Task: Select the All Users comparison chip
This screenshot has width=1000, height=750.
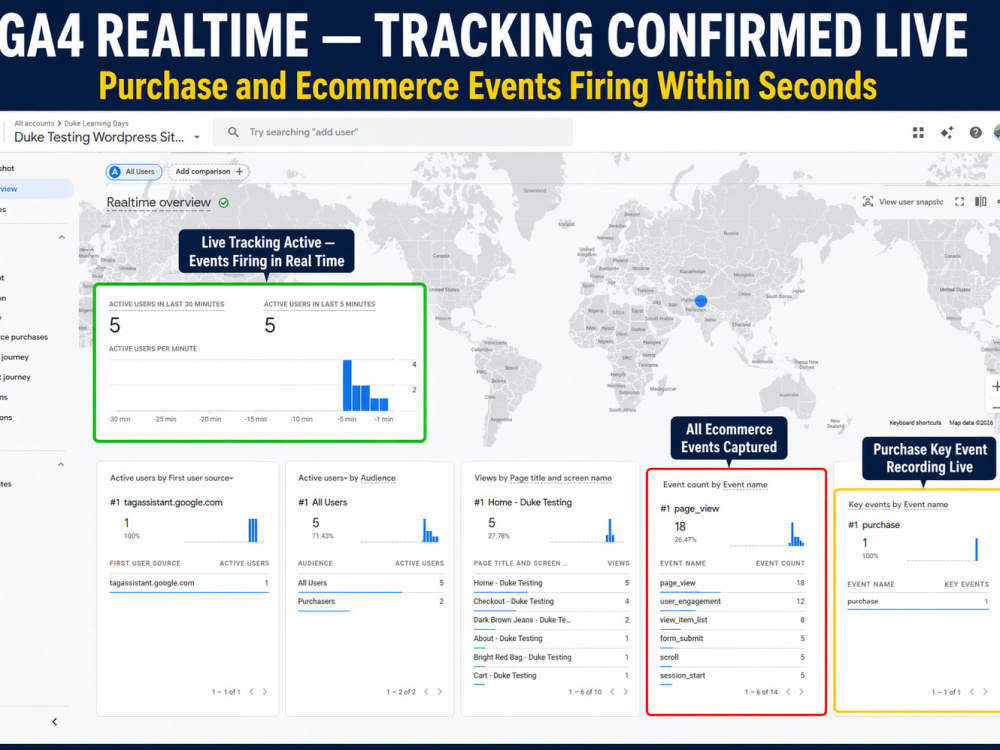Action: click(134, 172)
